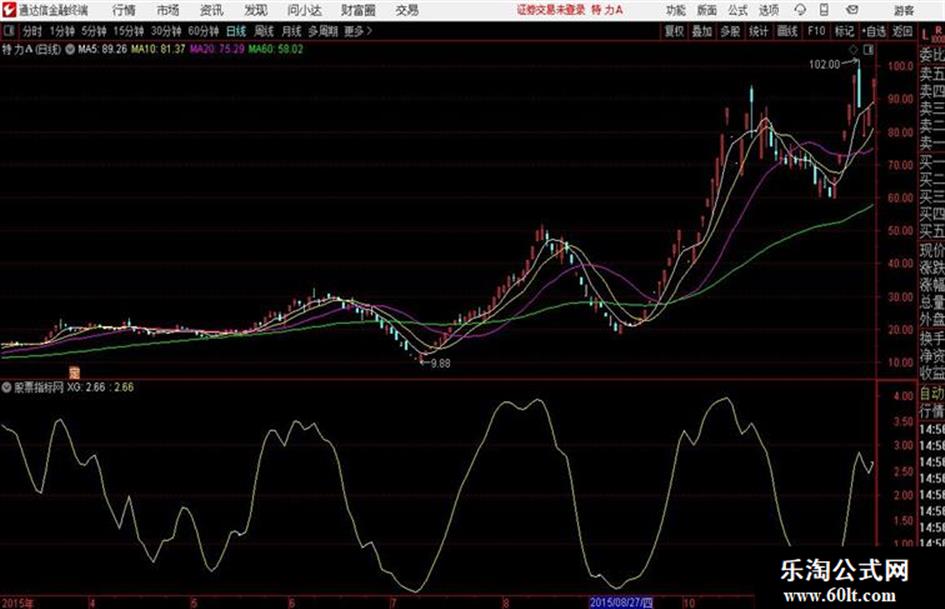The height and width of the screenshot is (609, 945).
Task: Open the mail envelope icon
Action: click(x=852, y=10)
